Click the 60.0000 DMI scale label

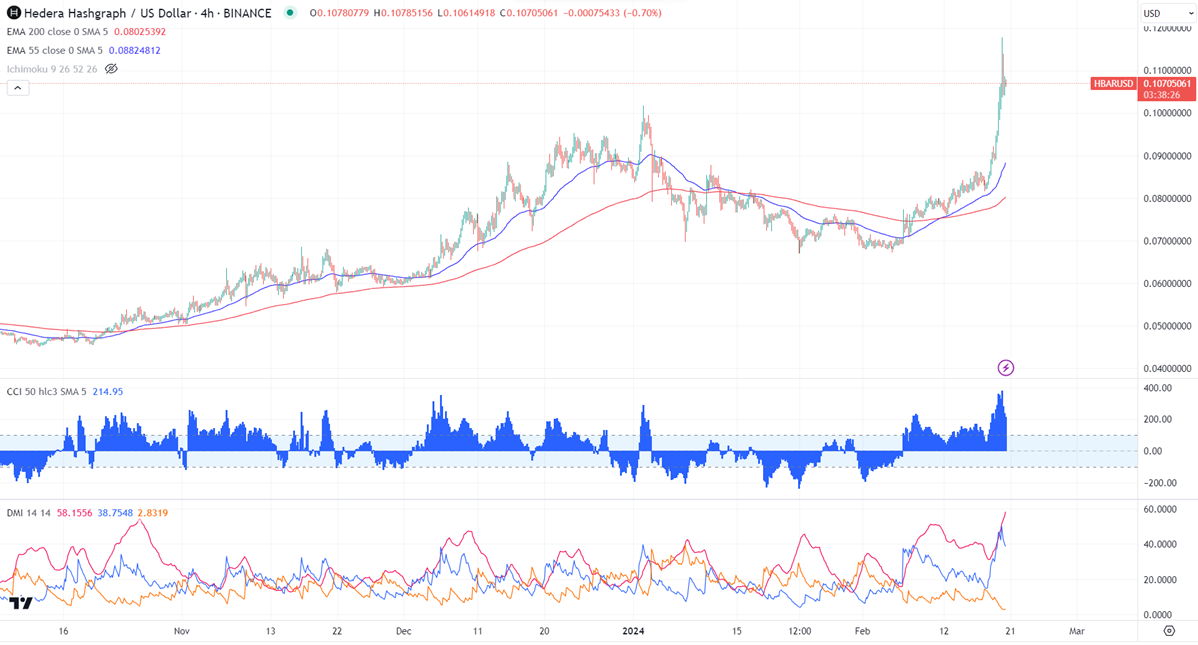(x=1158, y=509)
